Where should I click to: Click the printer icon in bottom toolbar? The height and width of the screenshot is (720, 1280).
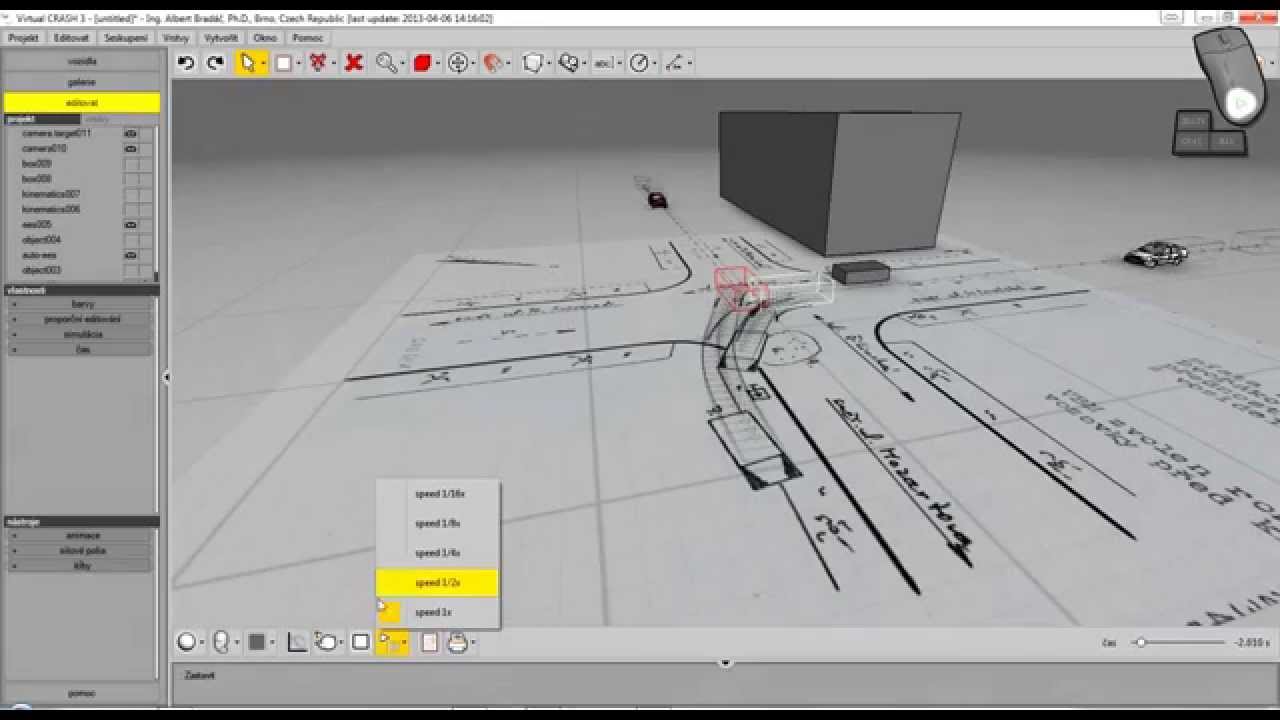458,643
